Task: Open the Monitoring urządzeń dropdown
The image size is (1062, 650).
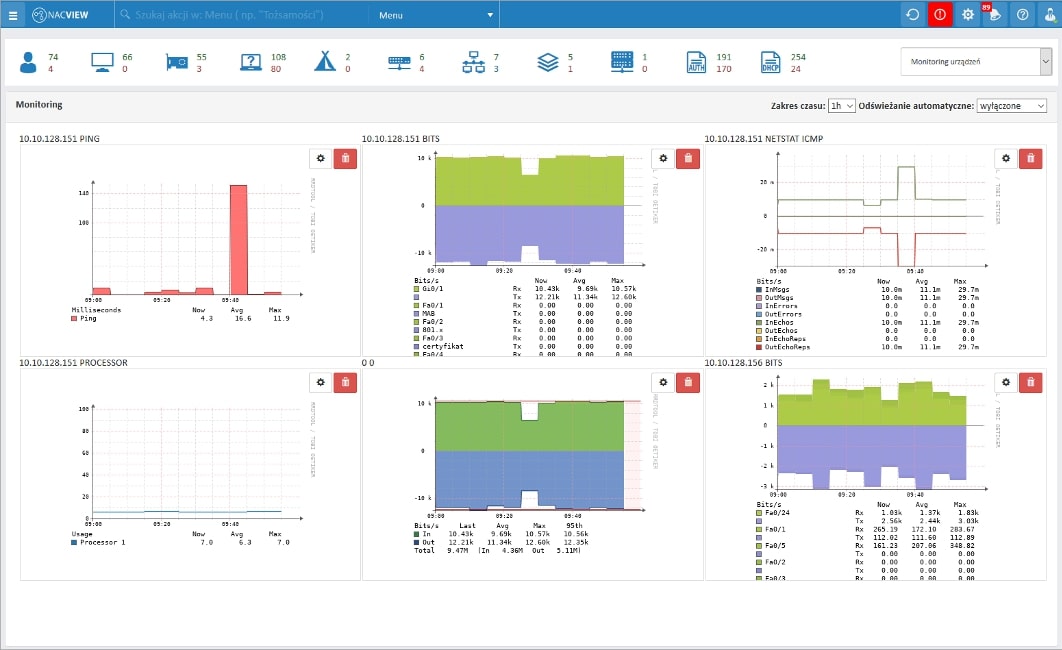Action: pyautogui.click(x=975, y=62)
